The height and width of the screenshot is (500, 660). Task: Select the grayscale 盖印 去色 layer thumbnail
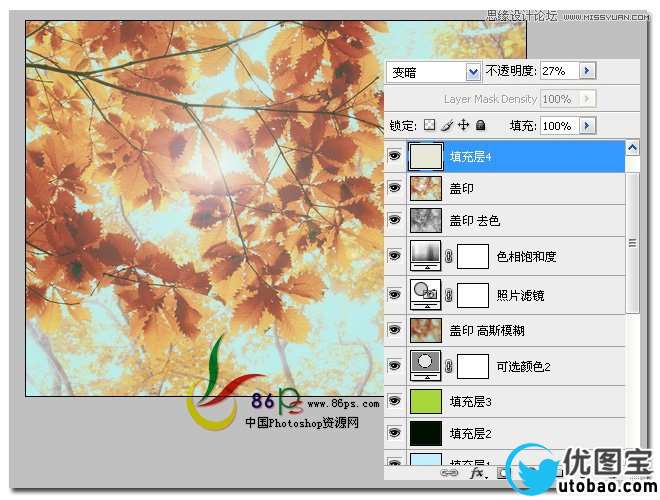tap(426, 220)
